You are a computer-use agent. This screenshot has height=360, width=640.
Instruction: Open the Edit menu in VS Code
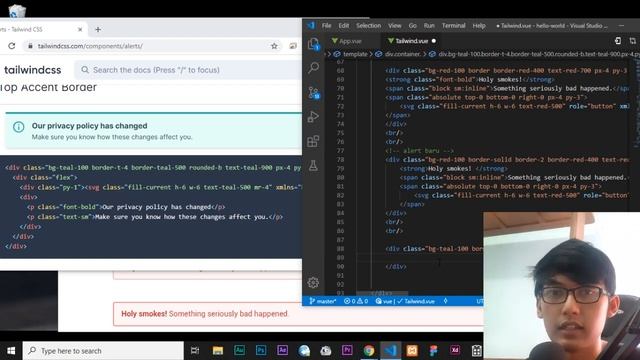(x=344, y=26)
